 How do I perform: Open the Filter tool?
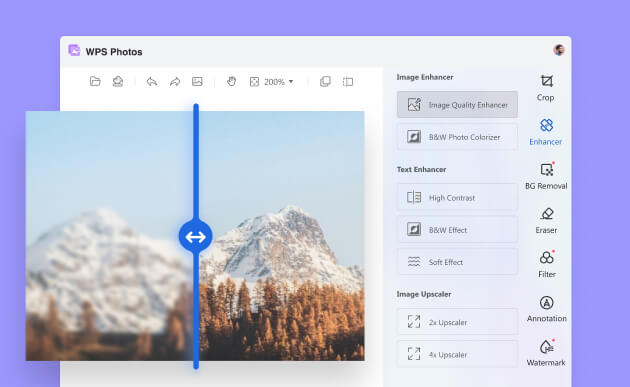tap(546, 264)
